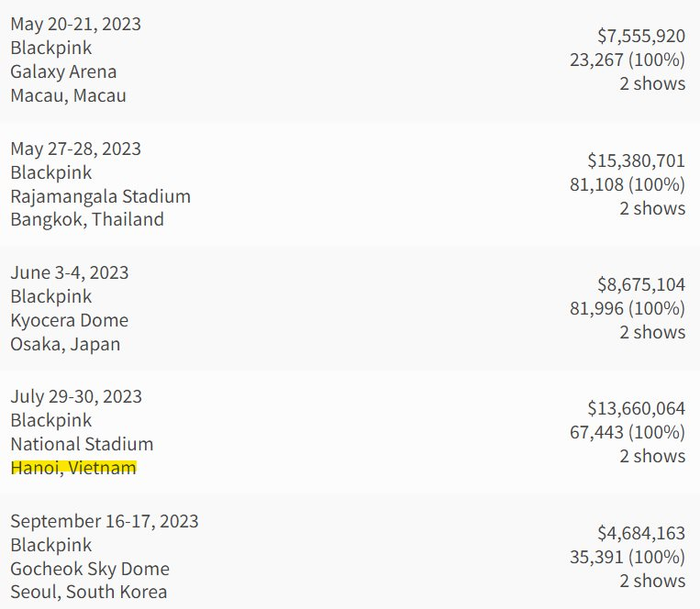Select the $4,684,163 gross figure

point(642,533)
